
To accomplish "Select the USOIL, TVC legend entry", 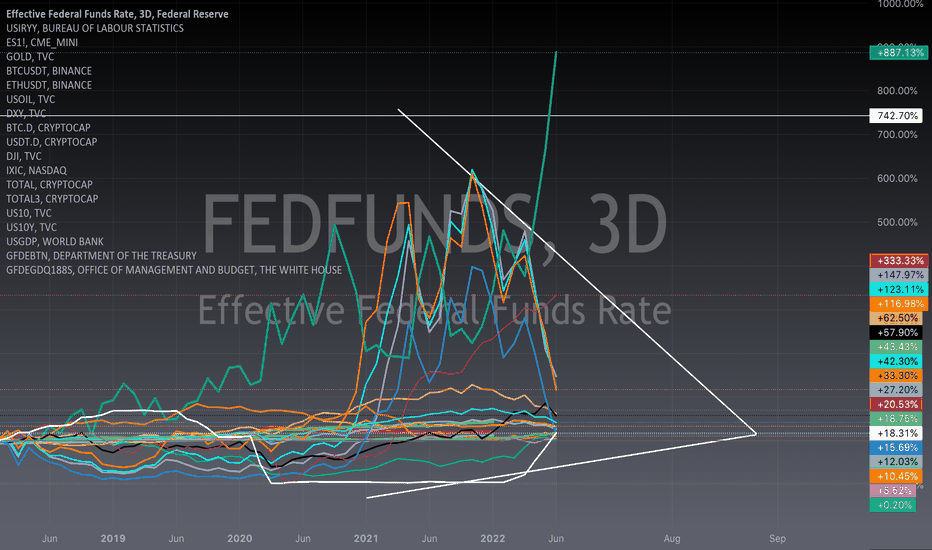I will point(31,99).
